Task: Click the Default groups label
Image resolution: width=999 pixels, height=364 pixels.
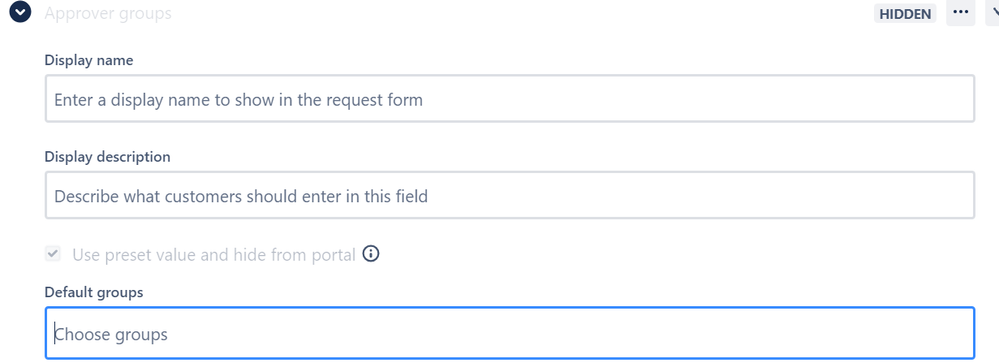Action: tap(94, 293)
